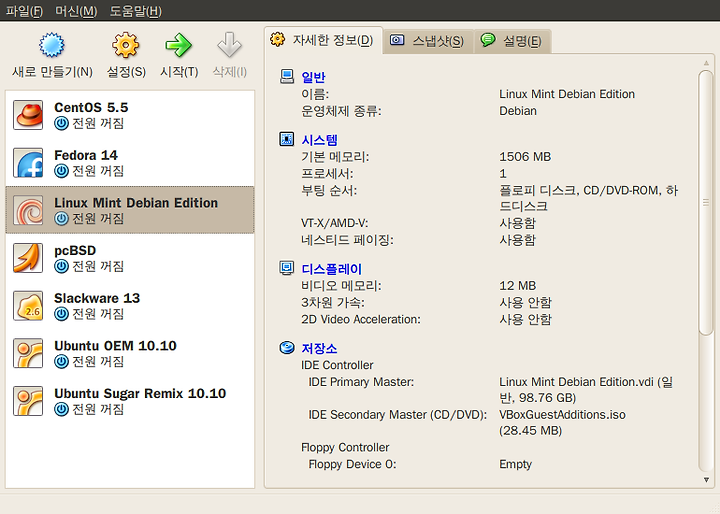
Task: Click power state icon under Ubuntu Sugar Remix
Action: [x=61, y=409]
